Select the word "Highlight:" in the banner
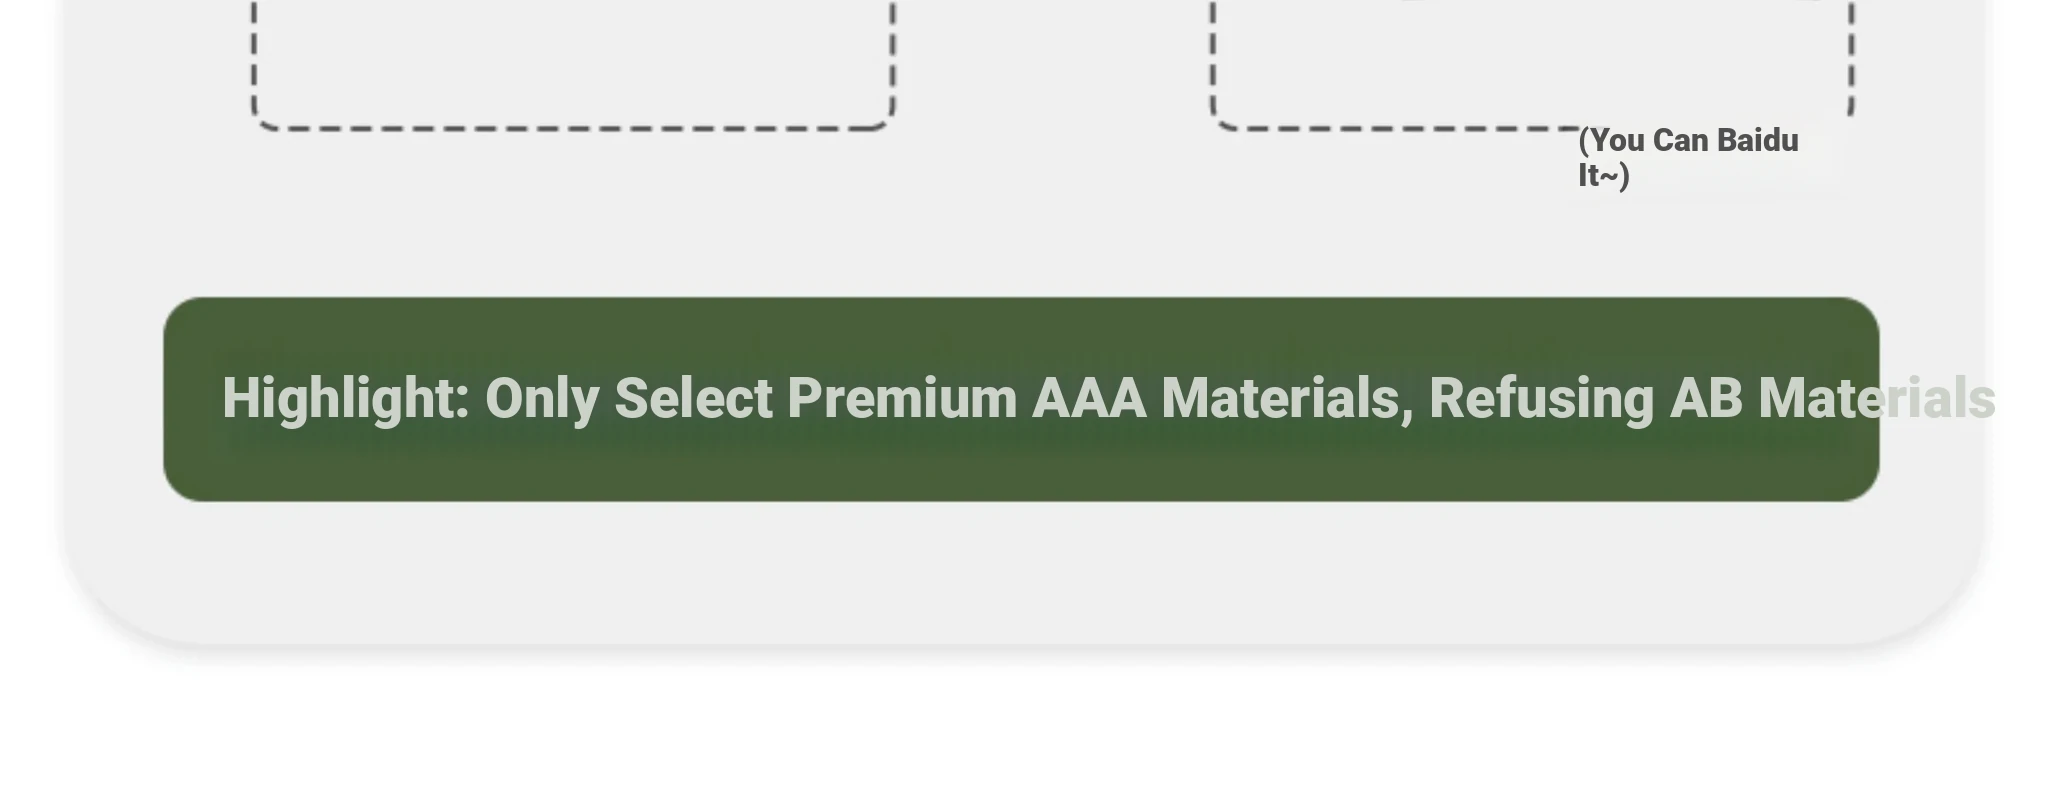 tap(346, 399)
